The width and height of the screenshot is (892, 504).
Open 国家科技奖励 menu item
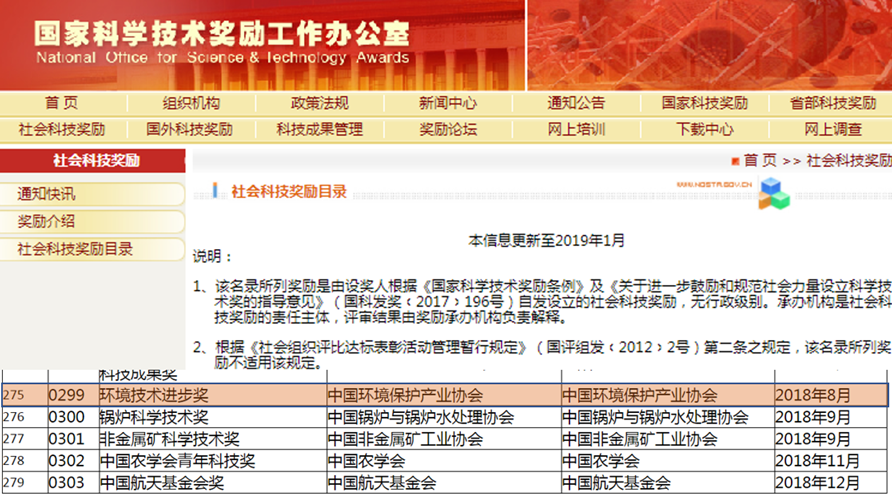tap(705, 103)
